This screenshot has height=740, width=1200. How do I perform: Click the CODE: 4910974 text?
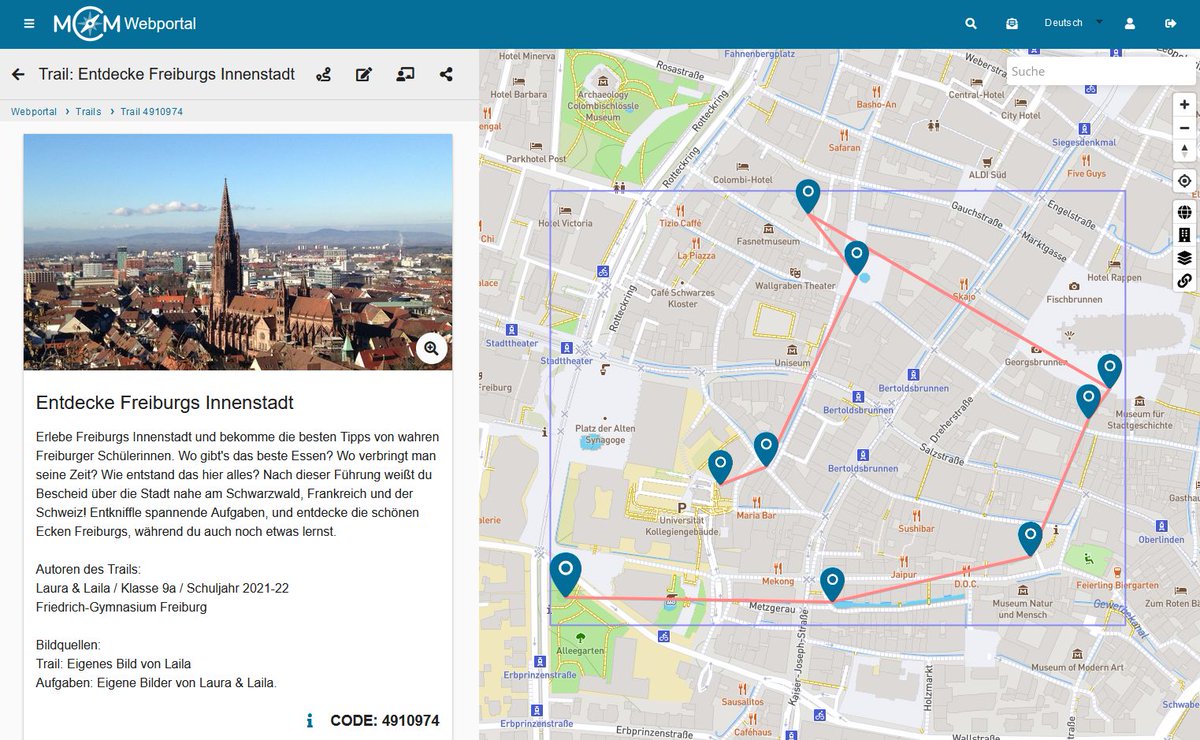click(384, 720)
